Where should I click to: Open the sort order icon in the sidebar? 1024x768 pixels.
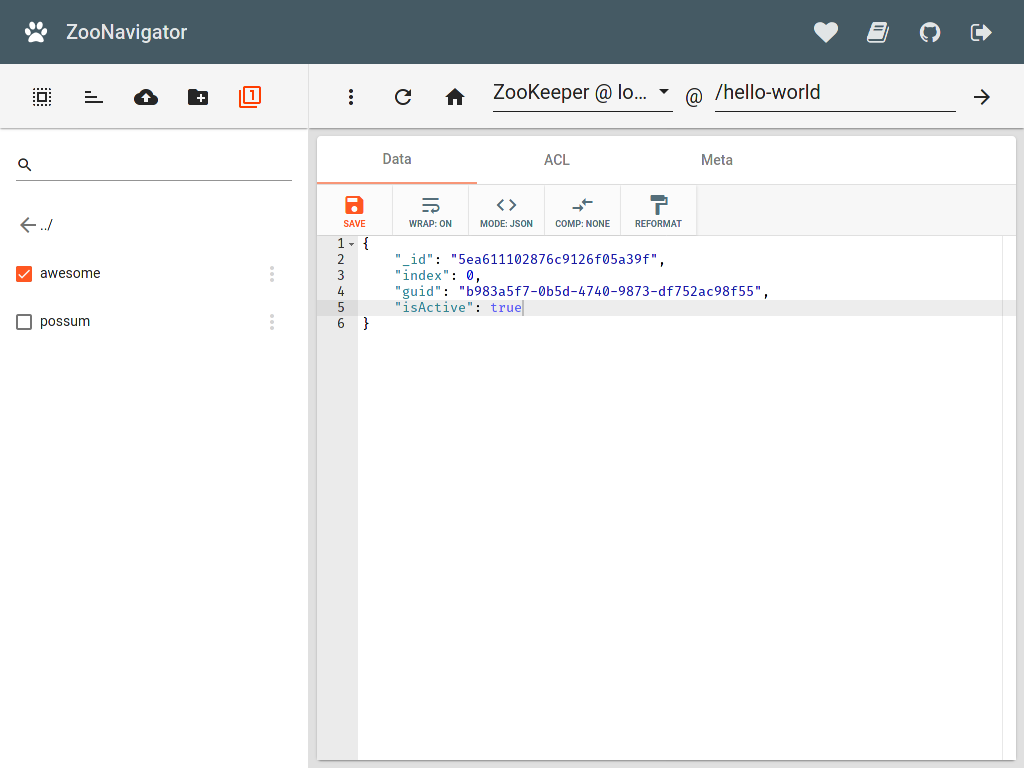coord(93,96)
